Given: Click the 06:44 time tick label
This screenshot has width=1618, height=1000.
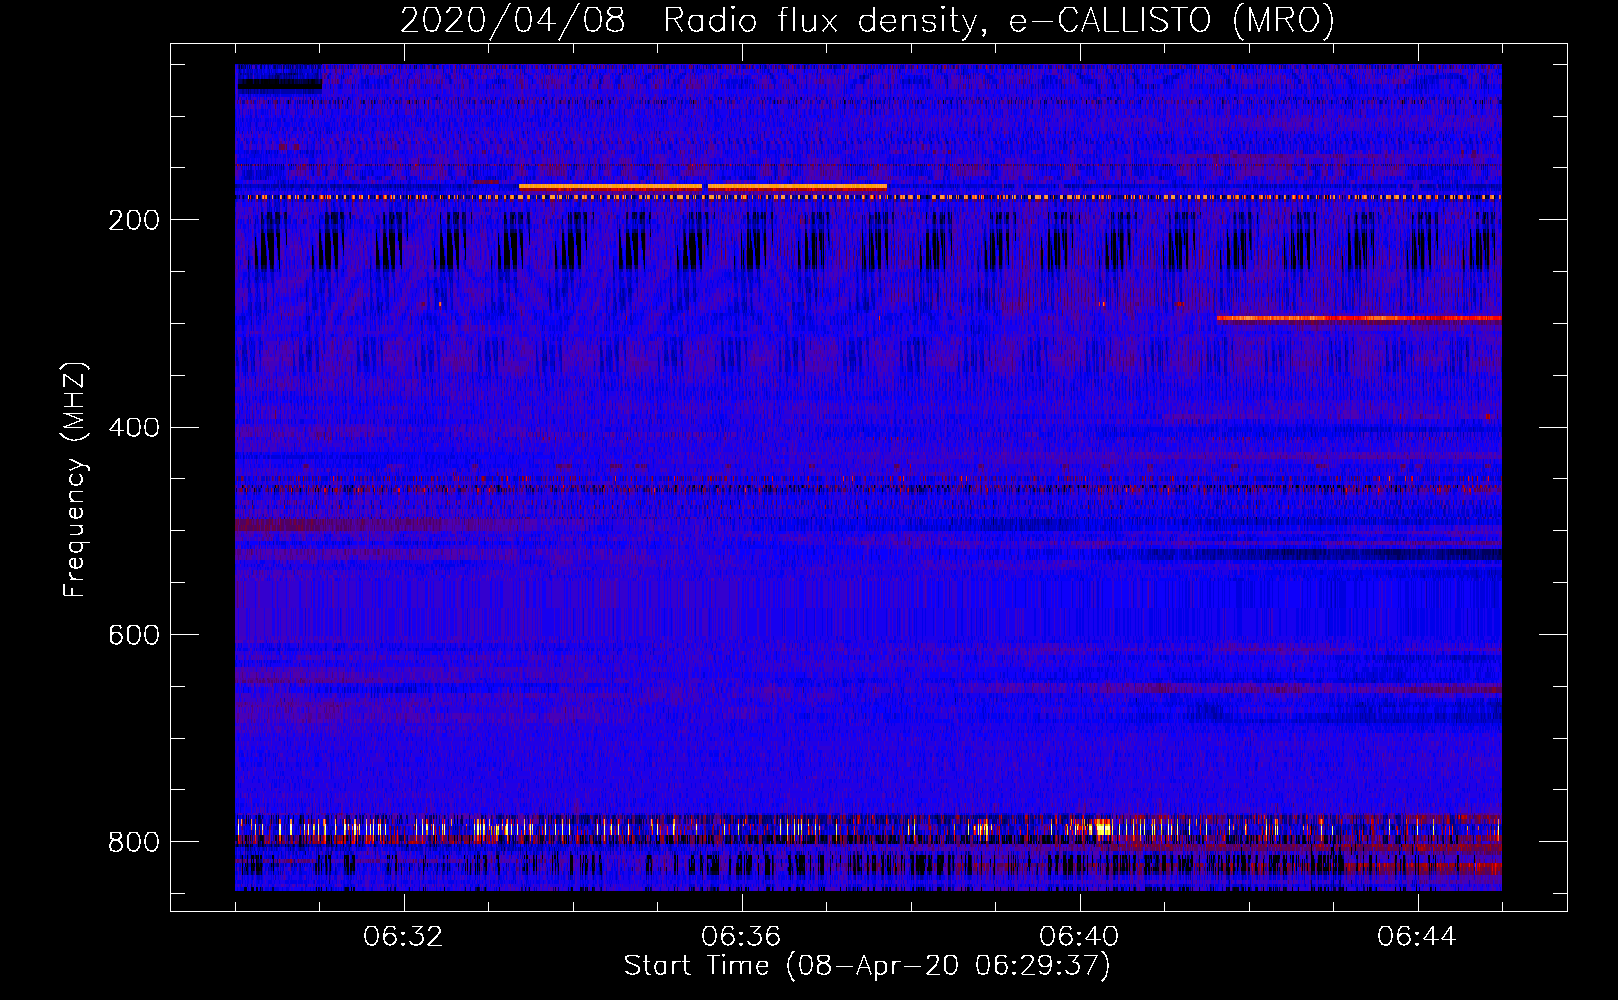Looking at the screenshot, I should pyautogui.click(x=1417, y=937).
